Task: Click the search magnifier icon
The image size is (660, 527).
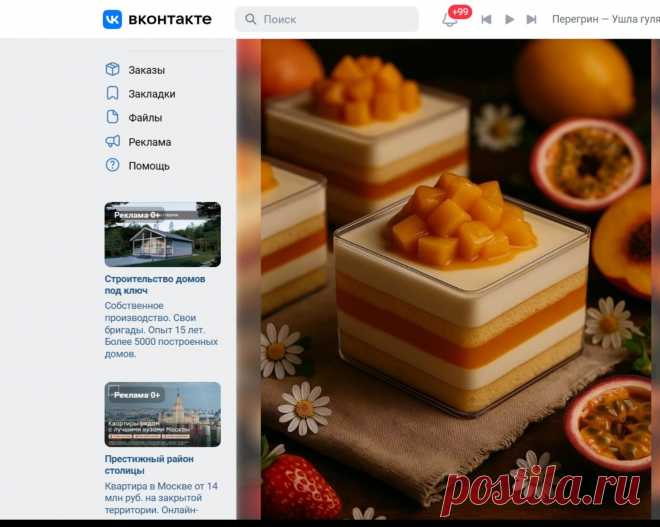Action: tap(250, 19)
